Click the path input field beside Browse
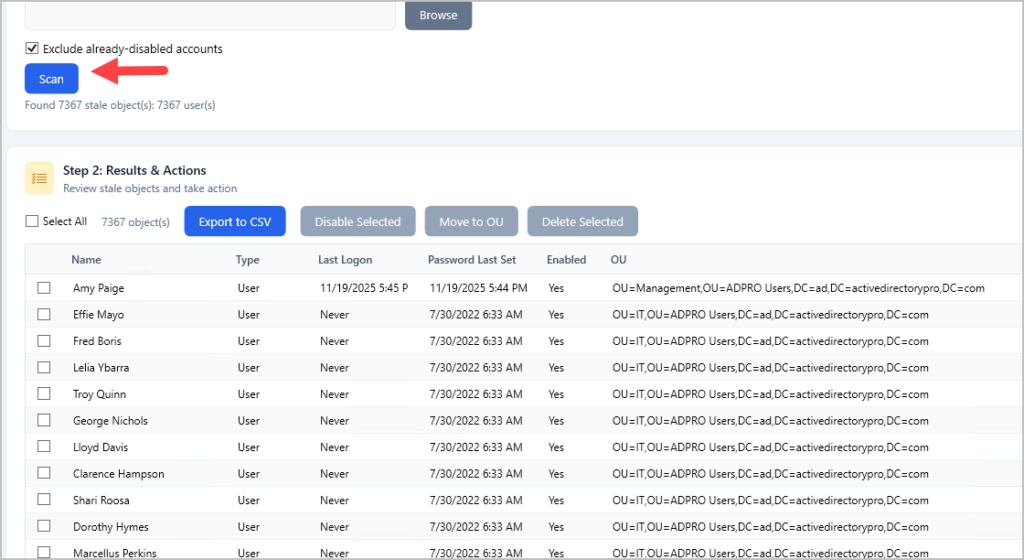Viewport: 1024px width, 560px height. coord(210,15)
